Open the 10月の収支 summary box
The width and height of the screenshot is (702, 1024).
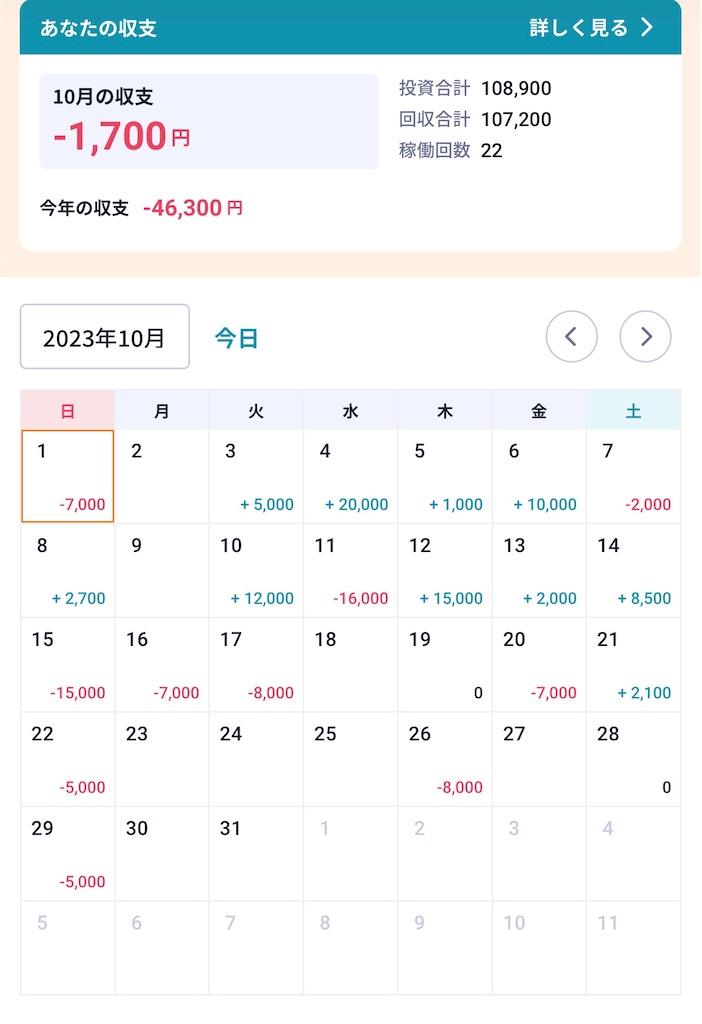(x=209, y=121)
